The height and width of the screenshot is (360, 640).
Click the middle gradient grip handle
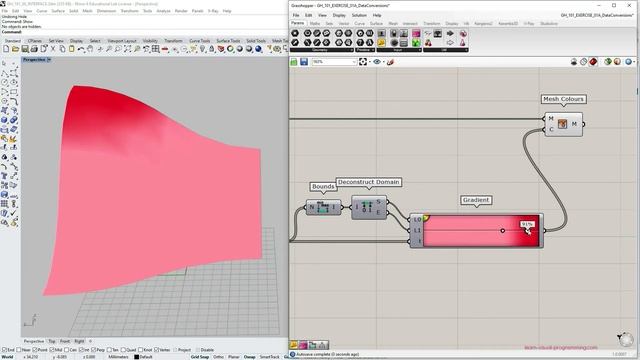point(502,231)
